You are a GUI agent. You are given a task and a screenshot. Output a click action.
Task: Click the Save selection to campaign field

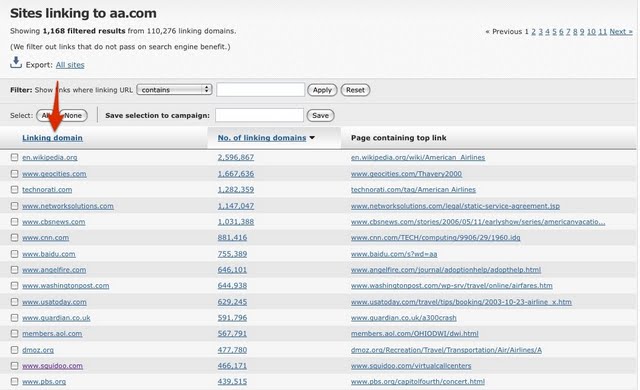pyautogui.click(x=259, y=115)
